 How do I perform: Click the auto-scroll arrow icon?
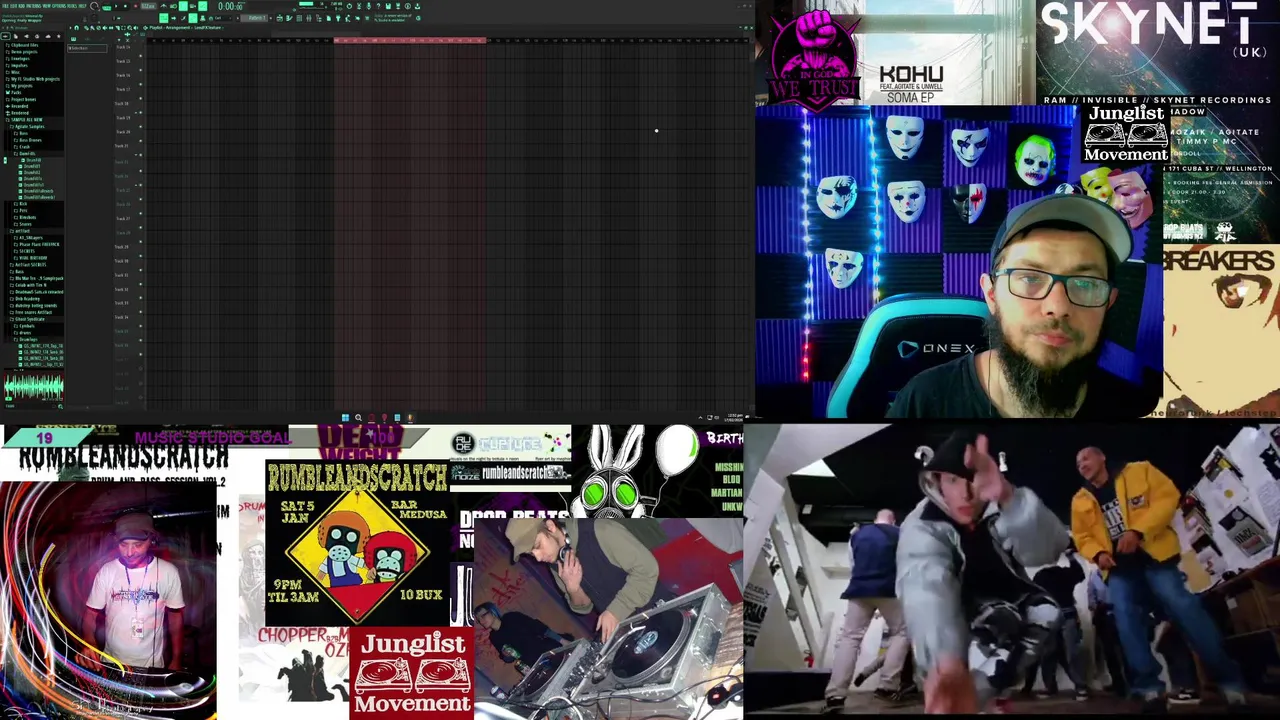click(x=174, y=18)
